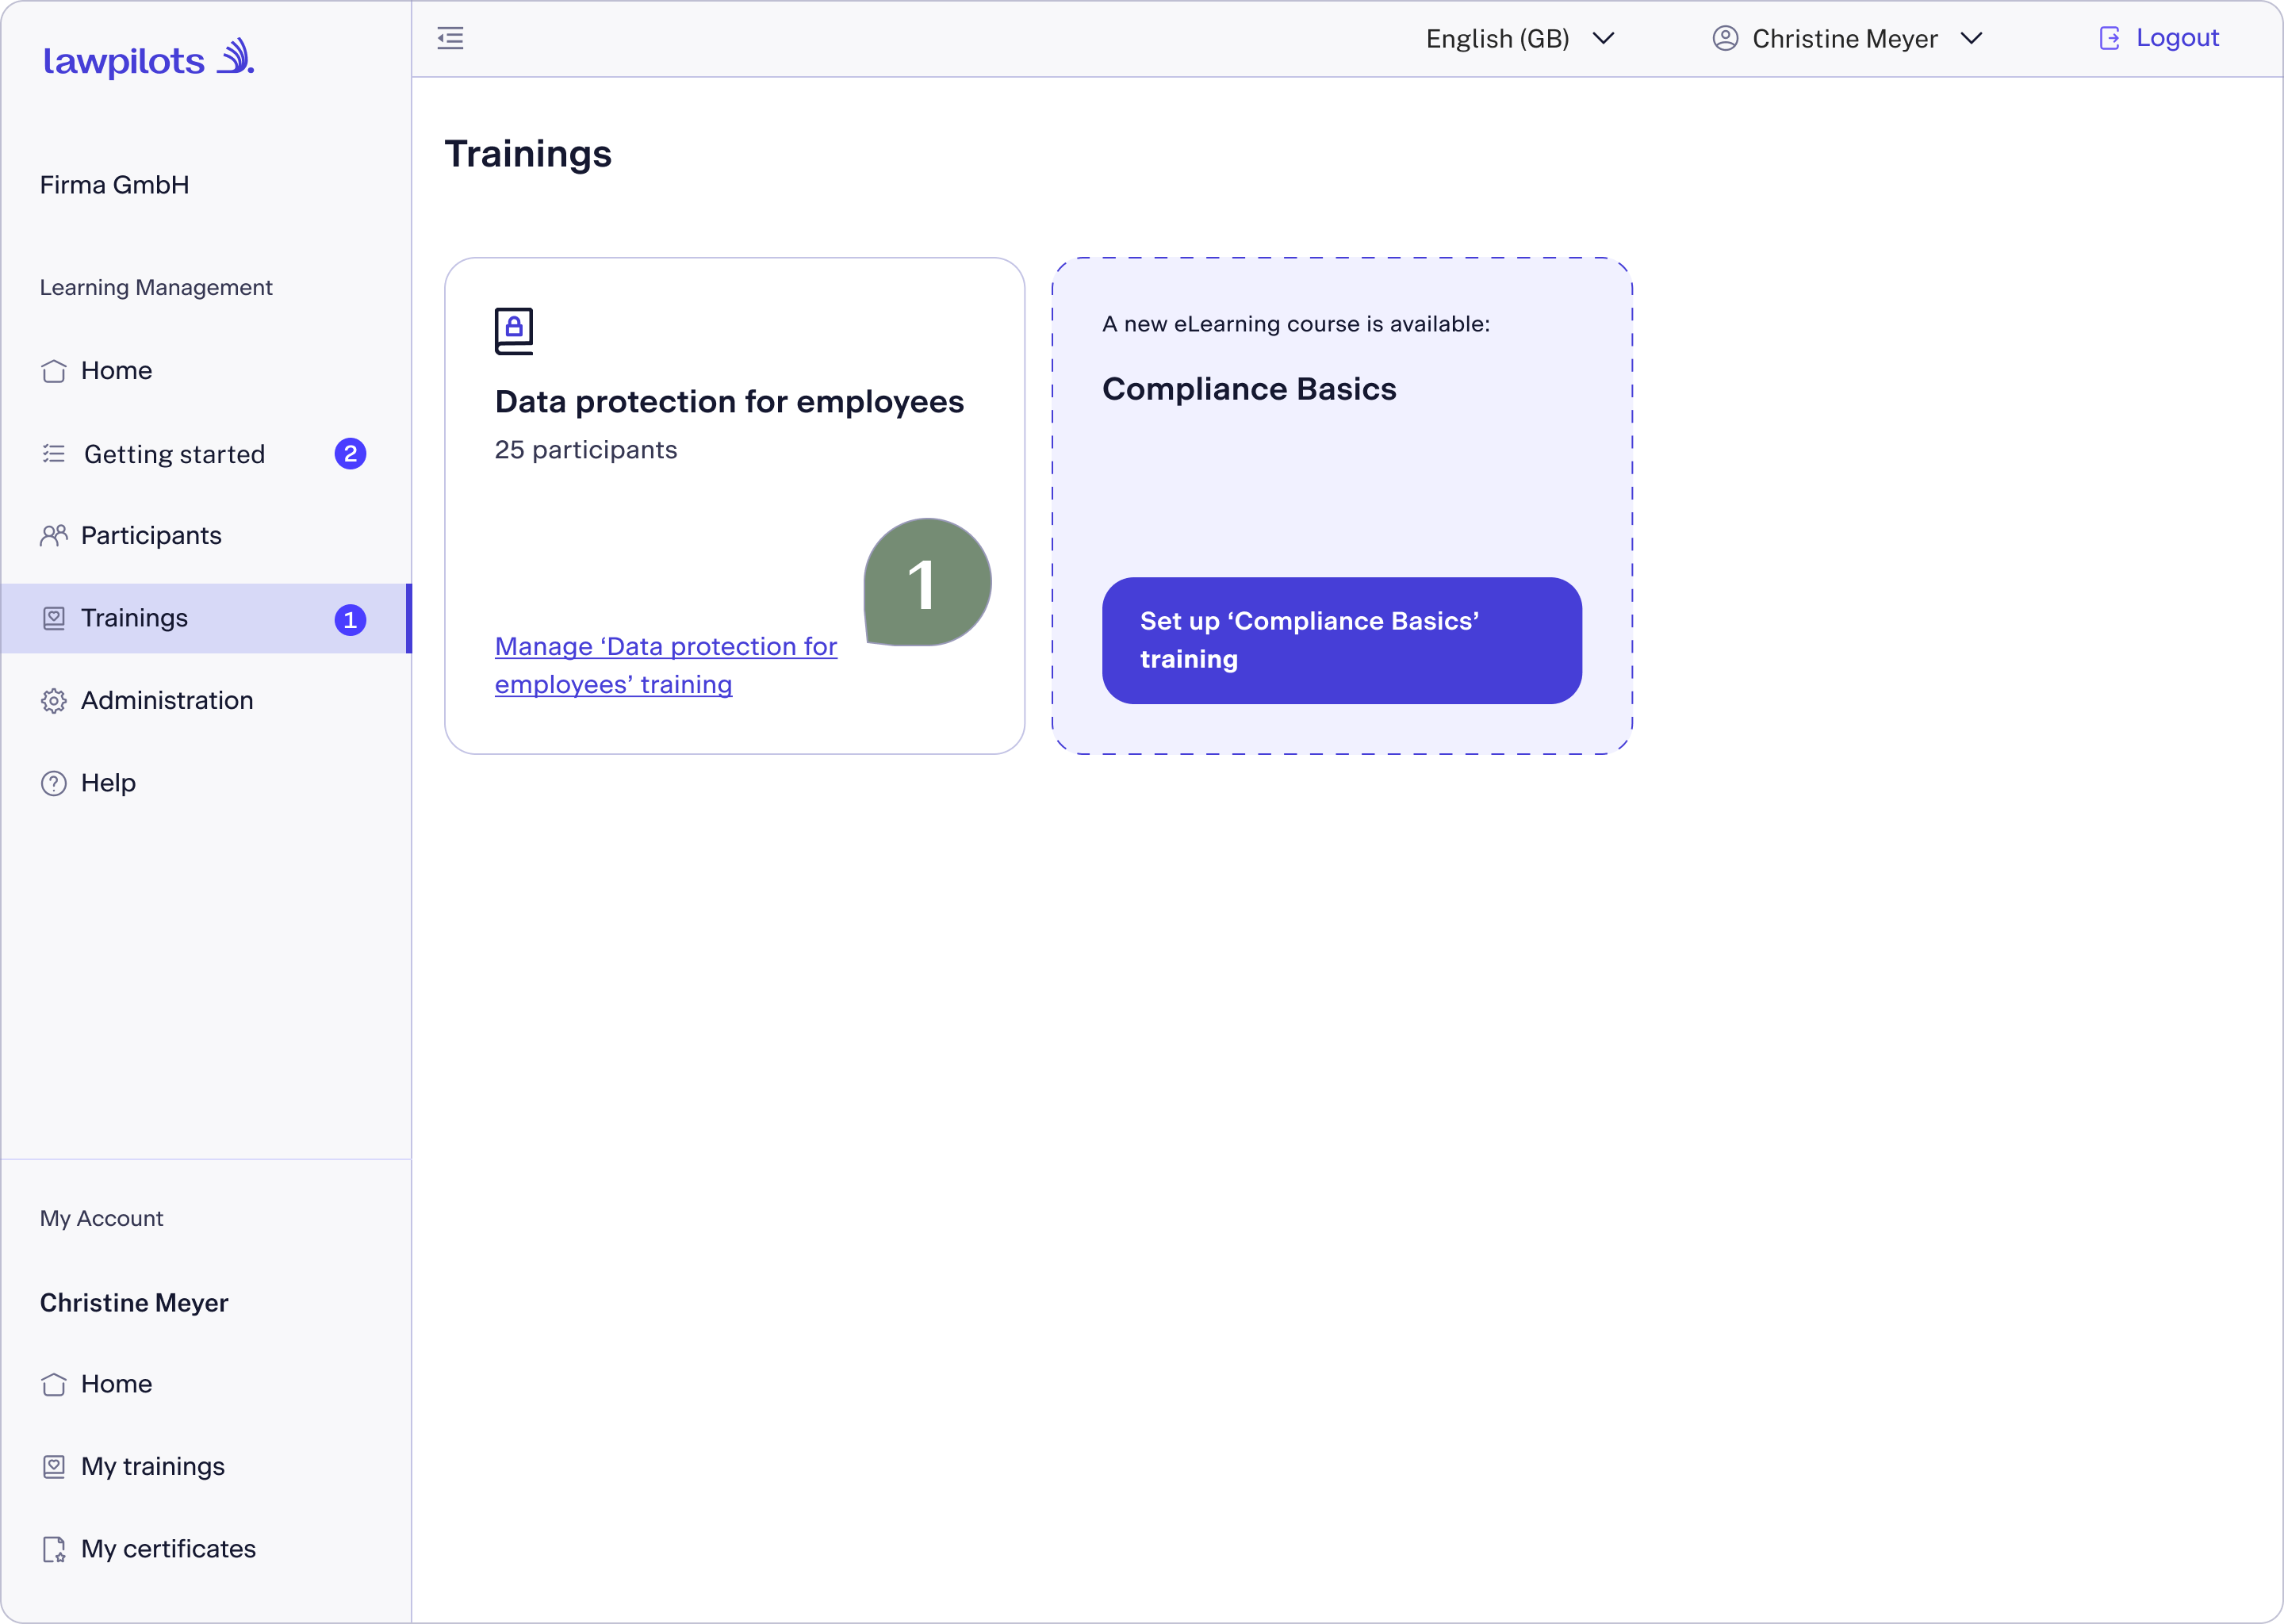Image resolution: width=2284 pixels, height=1624 pixels.
Task: Go to the Participants section
Action: tap(206, 536)
